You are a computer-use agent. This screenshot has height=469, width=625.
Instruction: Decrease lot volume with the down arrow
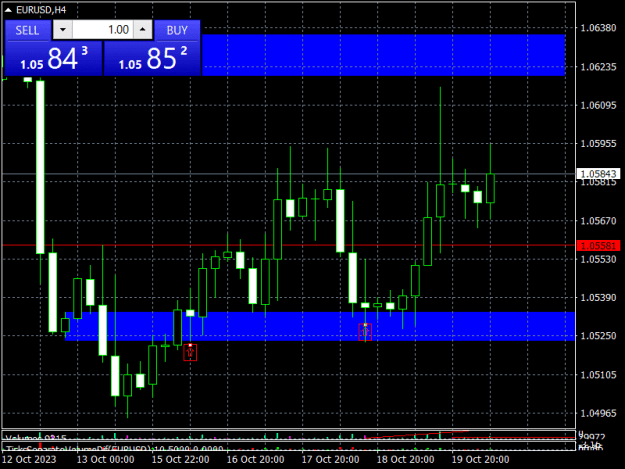click(63, 30)
